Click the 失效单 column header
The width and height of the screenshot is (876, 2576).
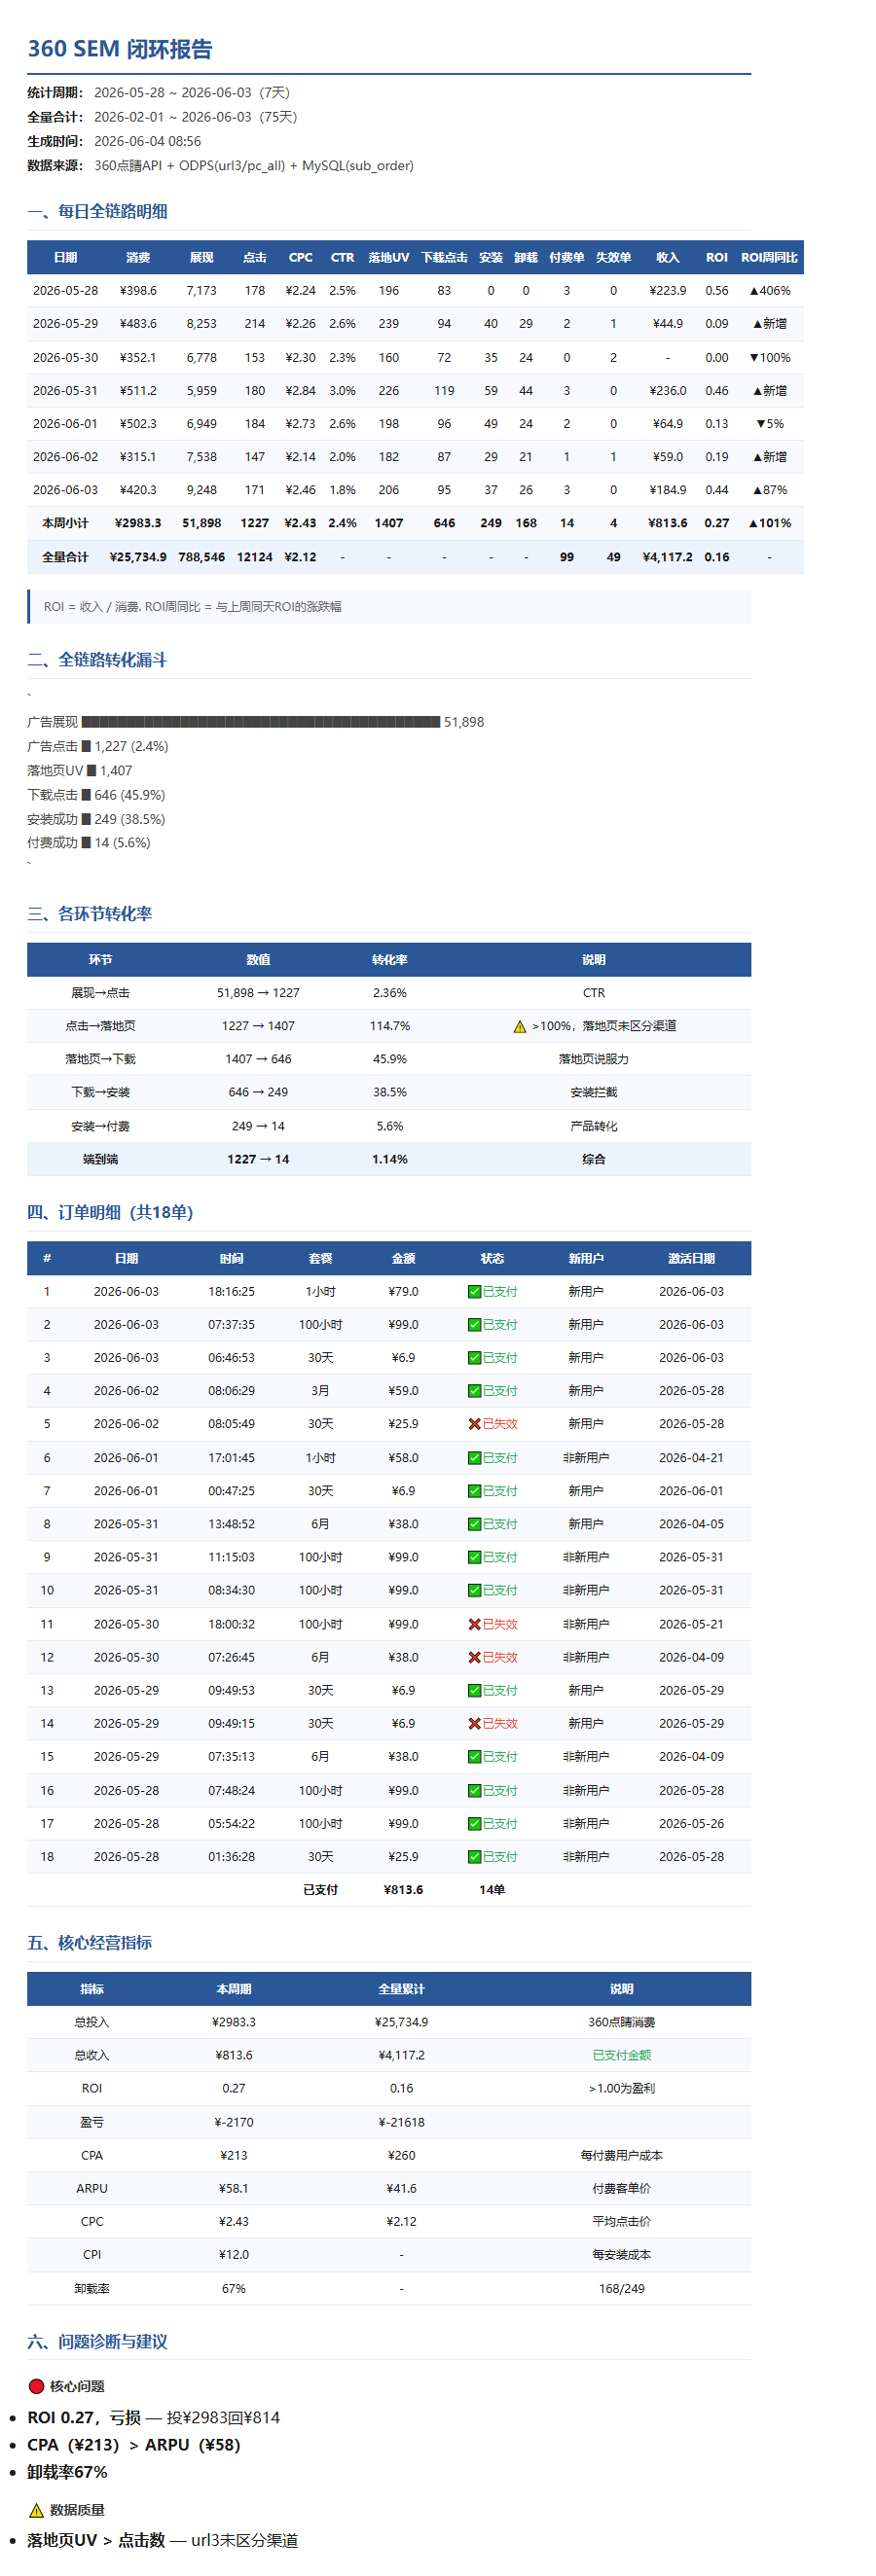pos(613,257)
